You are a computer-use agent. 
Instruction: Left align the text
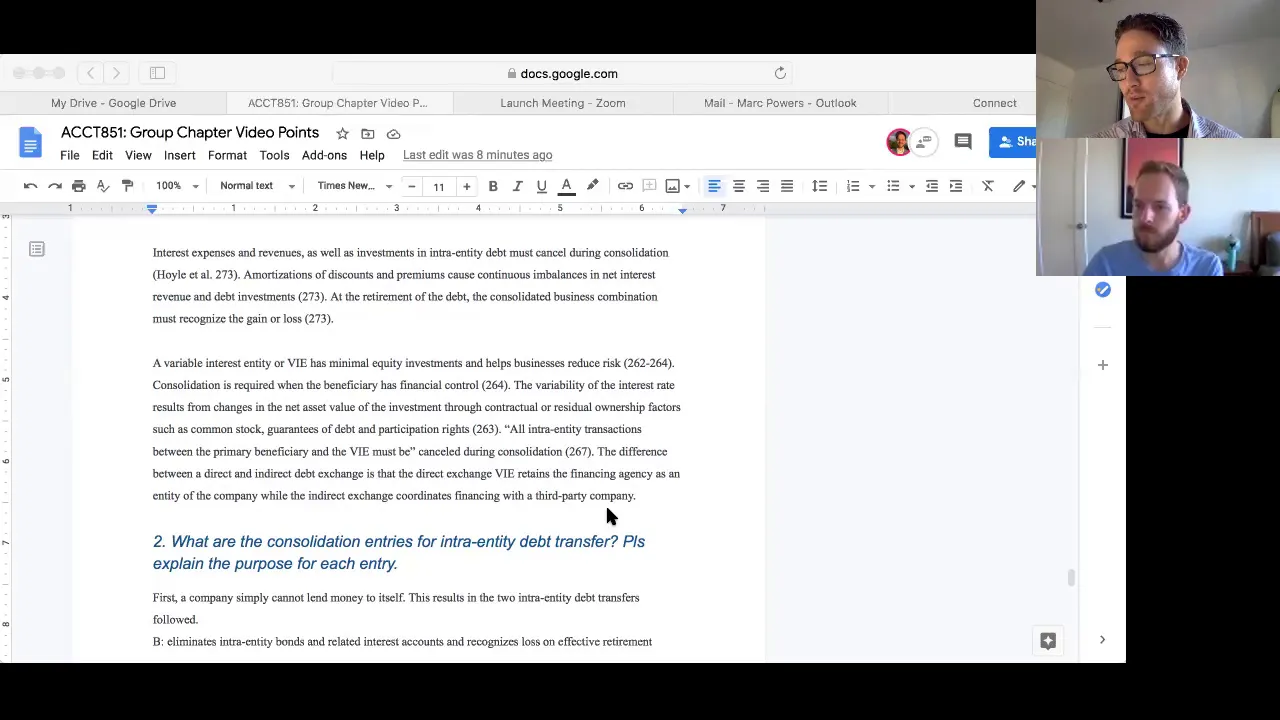[x=714, y=186]
